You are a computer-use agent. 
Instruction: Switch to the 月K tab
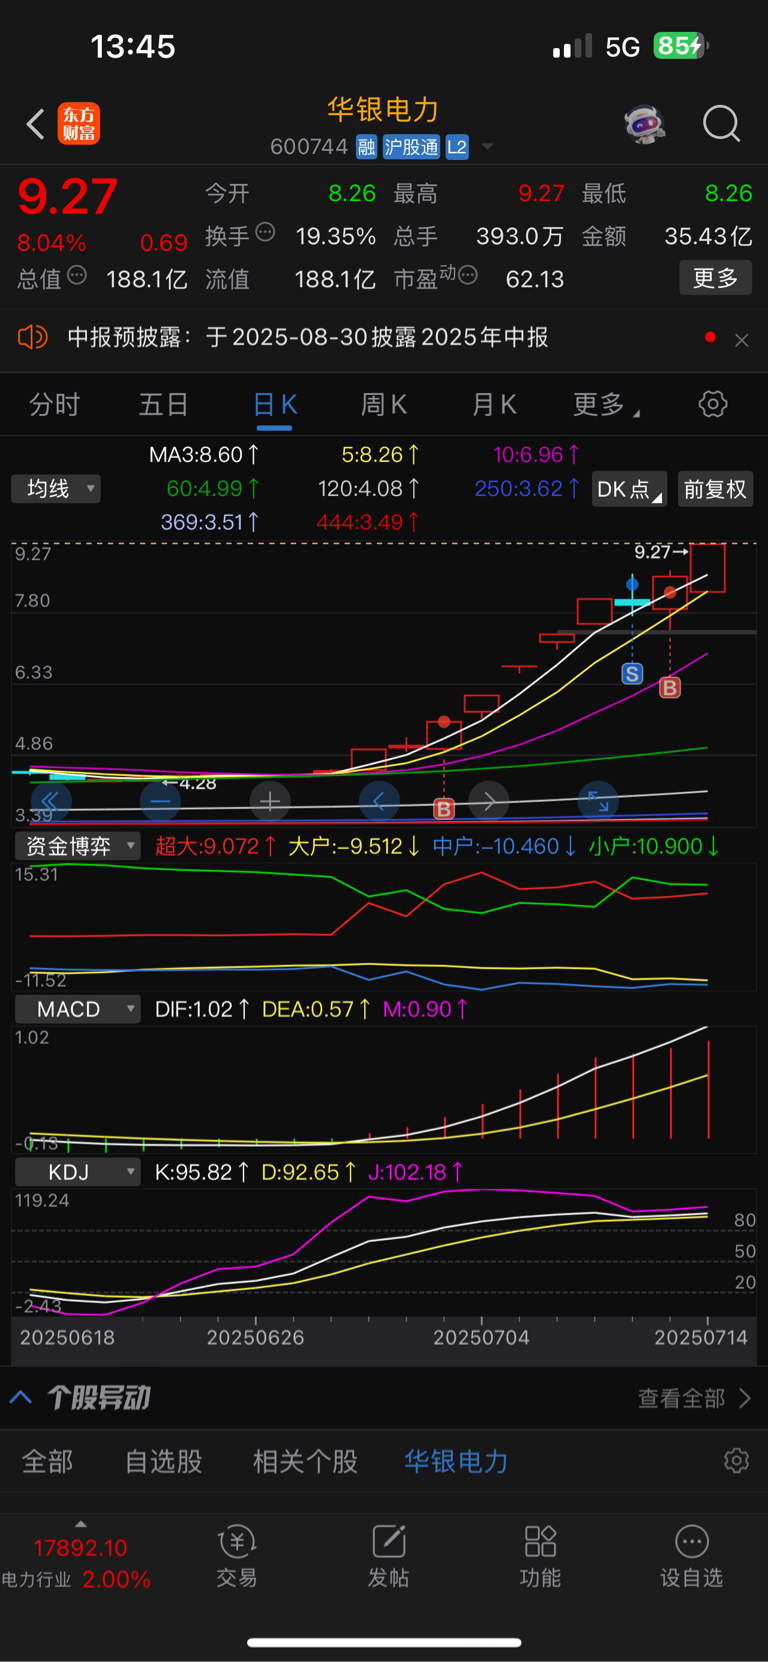[494, 404]
